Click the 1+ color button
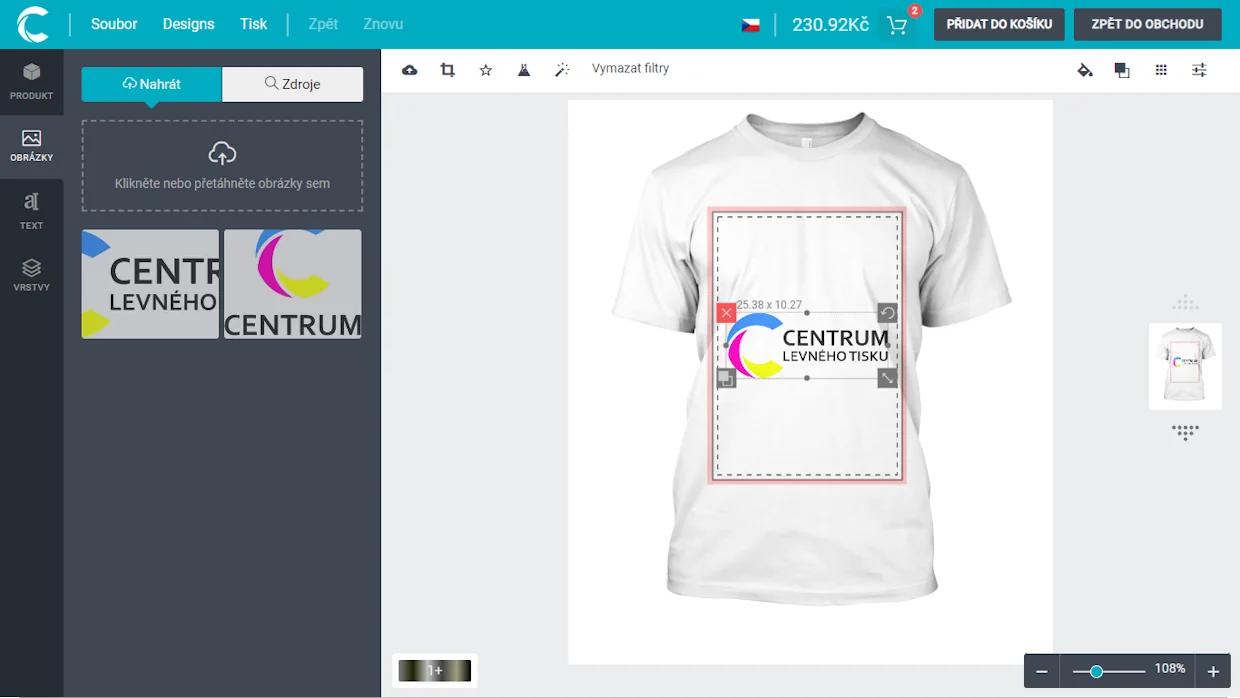 click(435, 671)
